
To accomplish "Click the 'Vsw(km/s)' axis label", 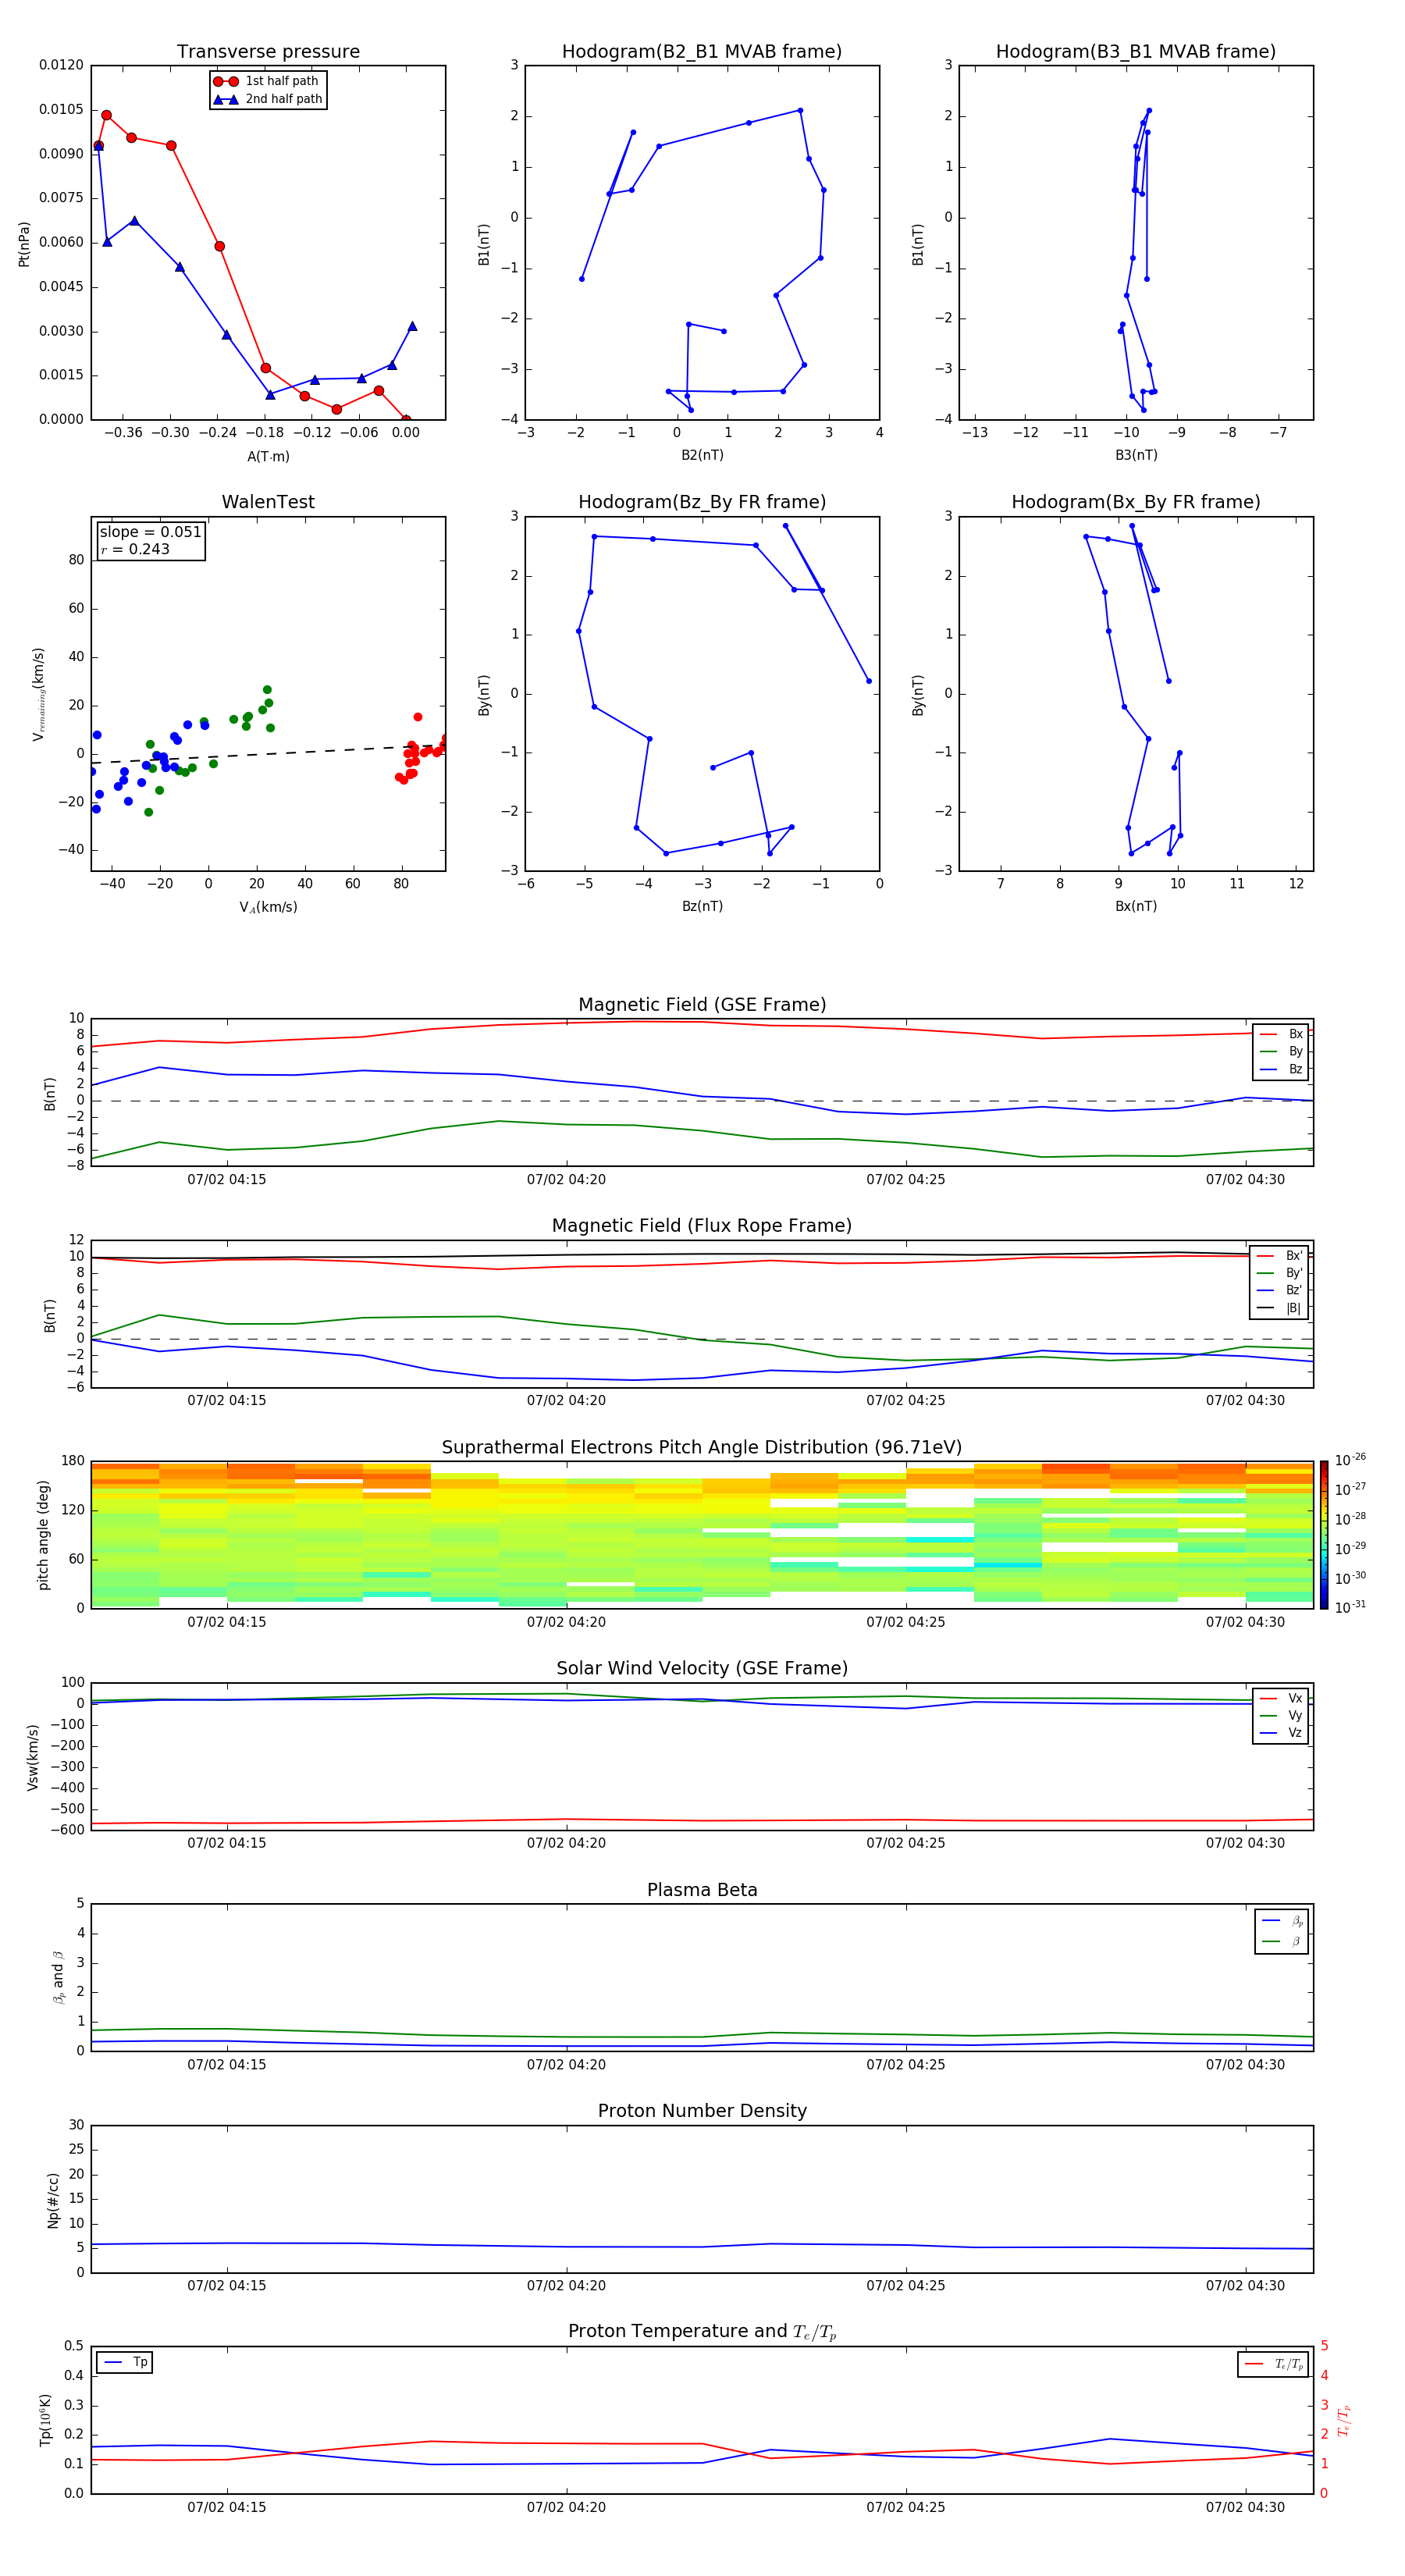I will pyautogui.click(x=33, y=1757).
